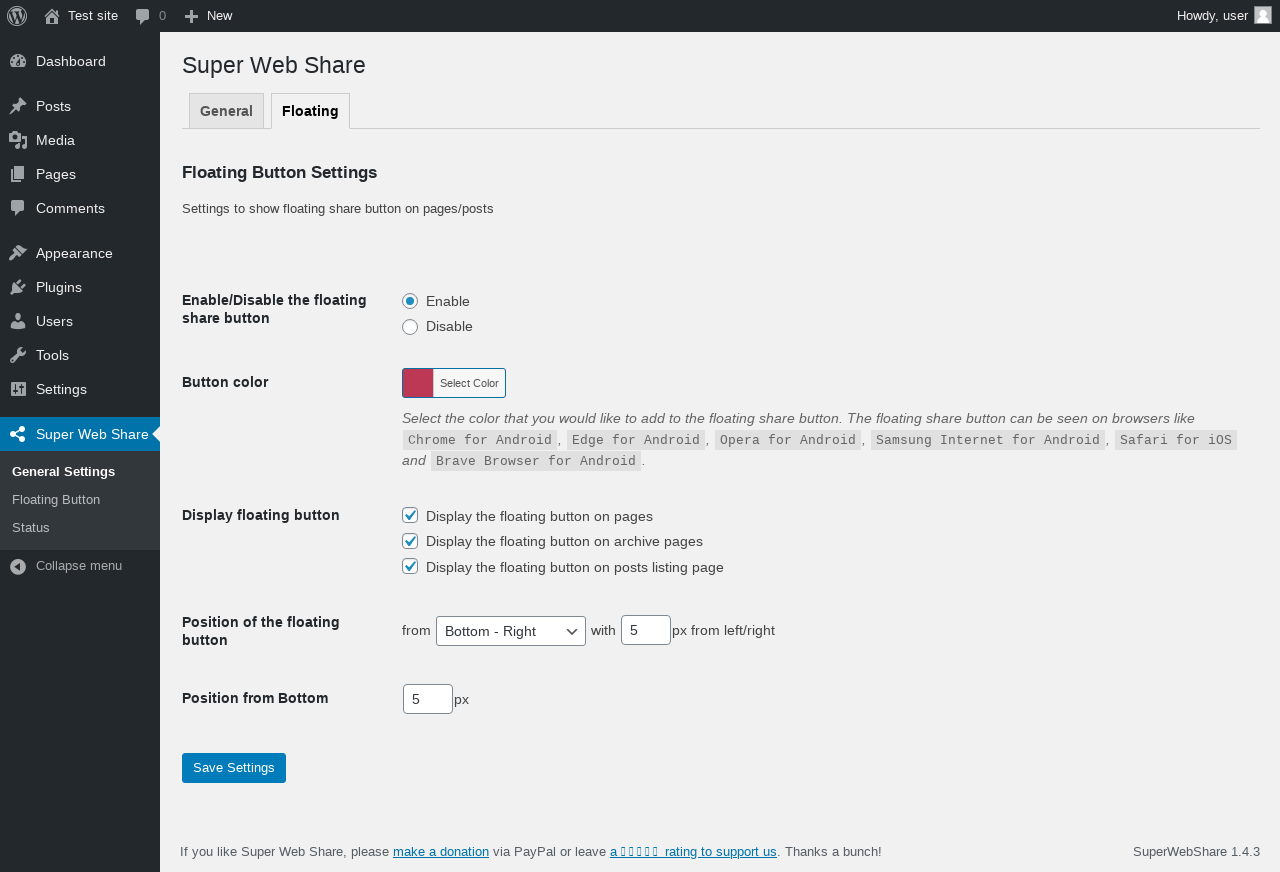
Task: Open the Media menu label
Action: [x=55, y=140]
